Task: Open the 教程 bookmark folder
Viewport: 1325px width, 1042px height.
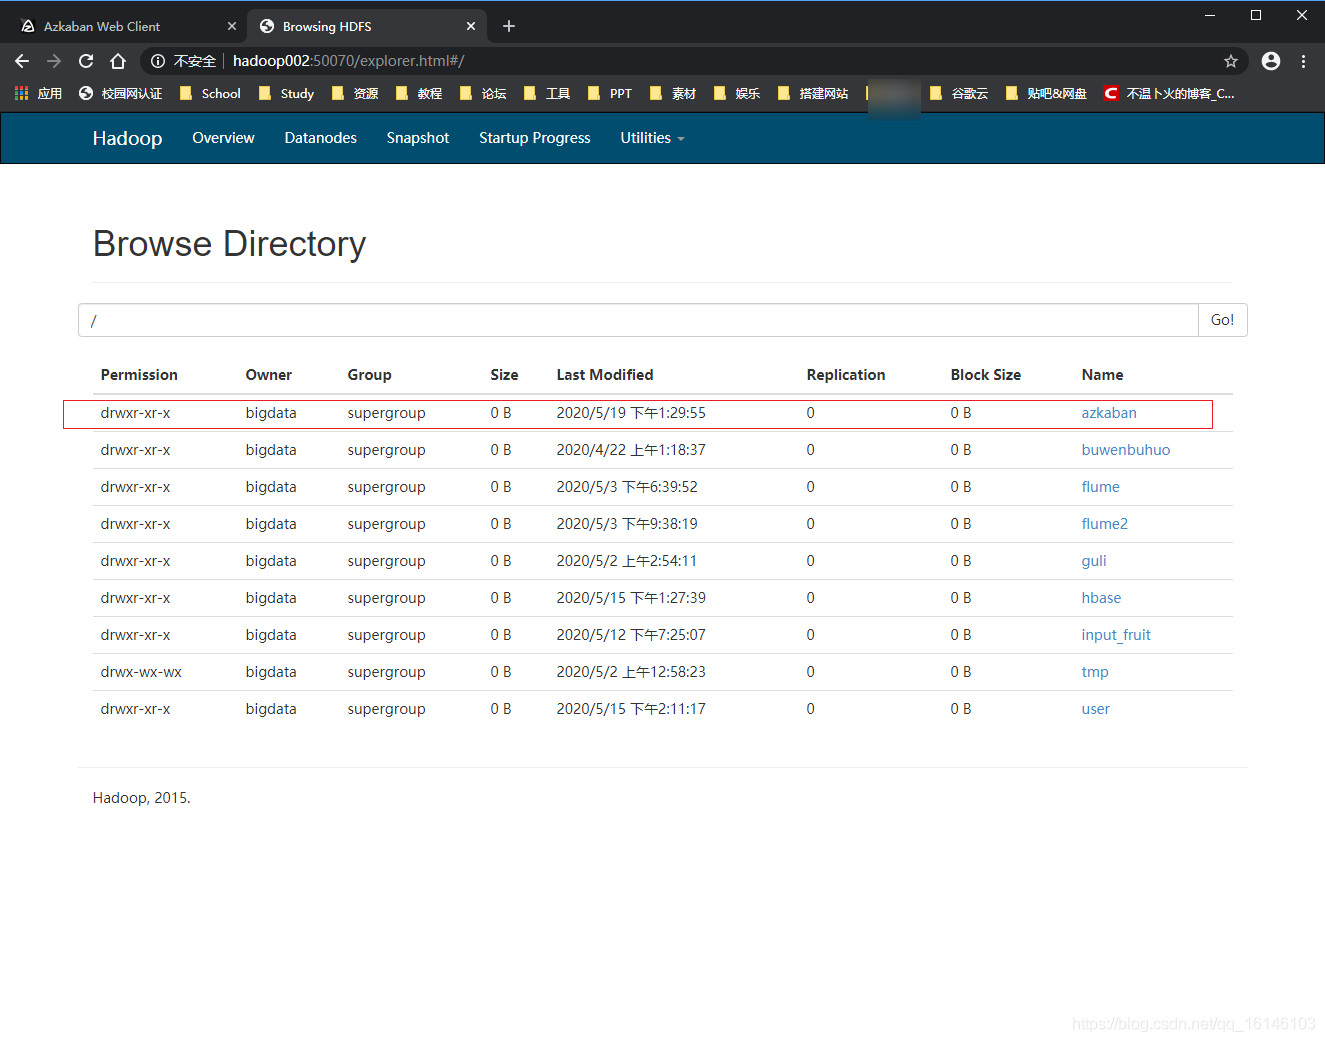Action: [419, 93]
